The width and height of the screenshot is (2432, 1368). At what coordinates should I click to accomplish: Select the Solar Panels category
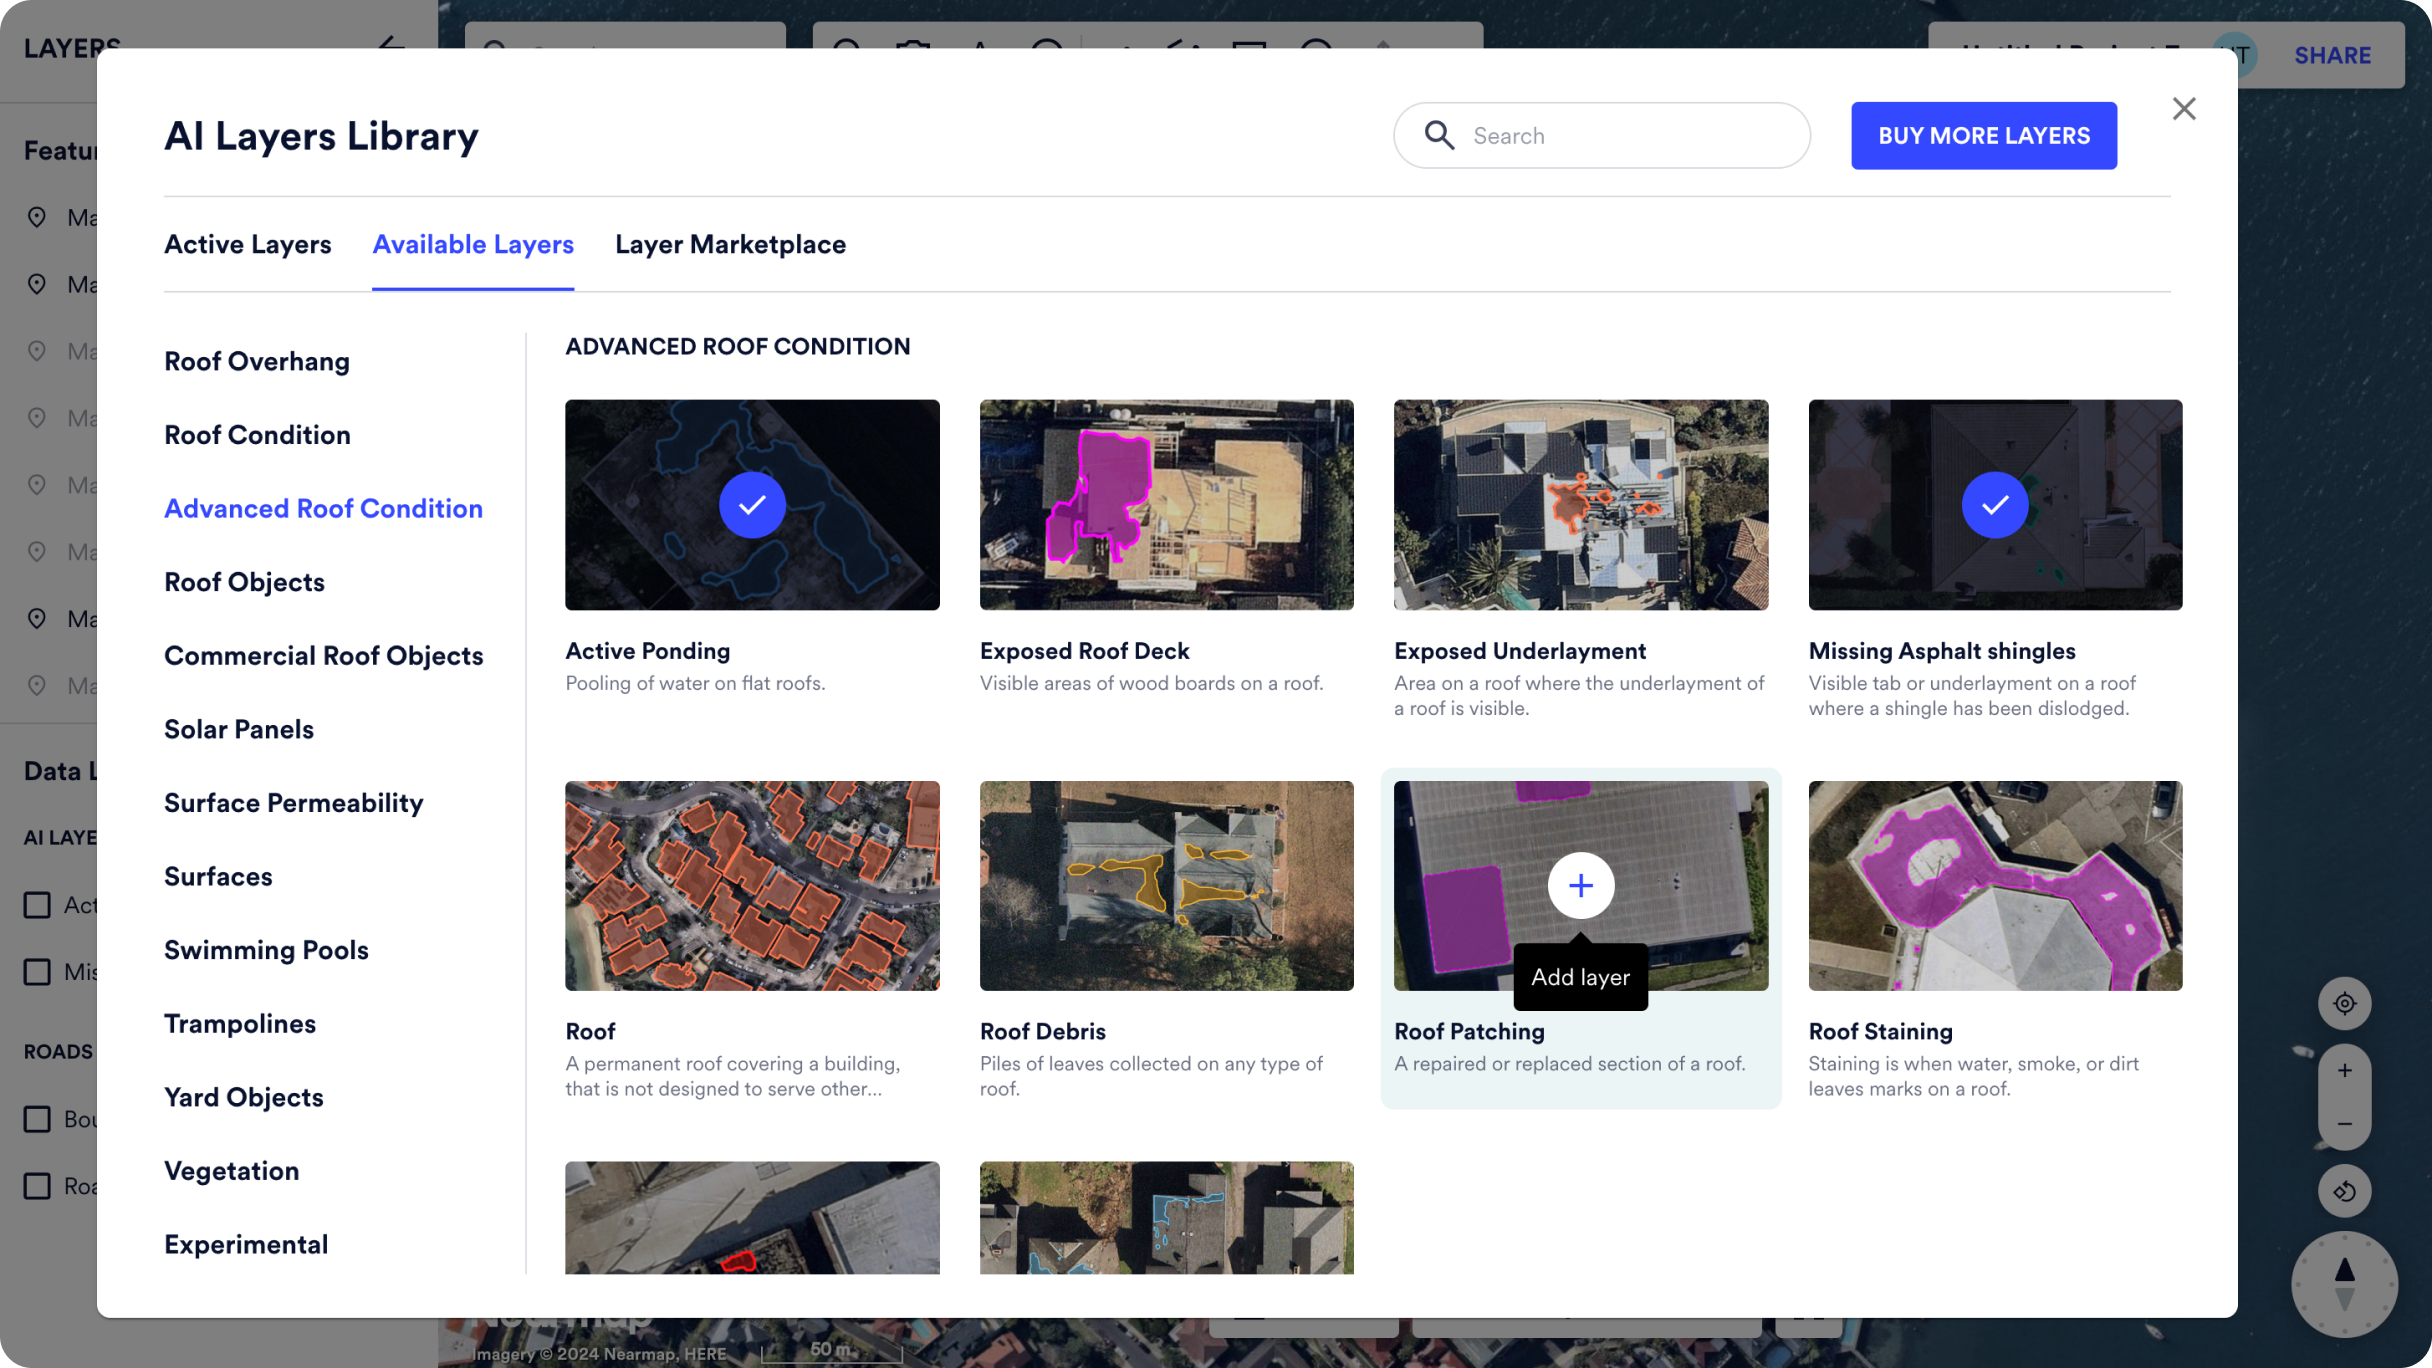tap(238, 729)
